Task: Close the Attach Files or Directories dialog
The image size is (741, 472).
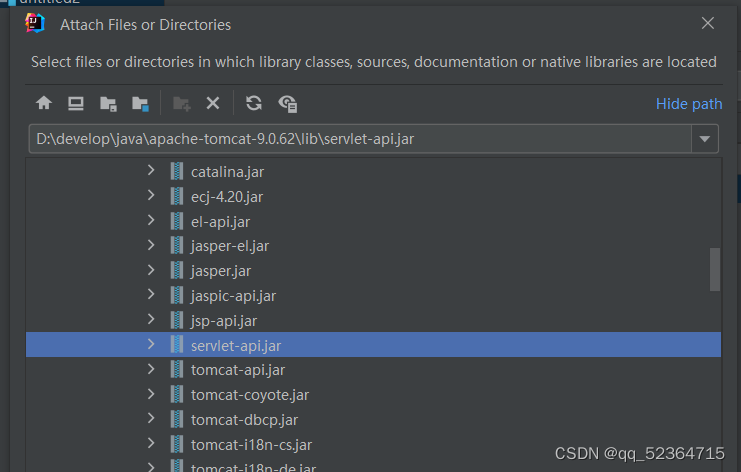Action: tap(707, 23)
